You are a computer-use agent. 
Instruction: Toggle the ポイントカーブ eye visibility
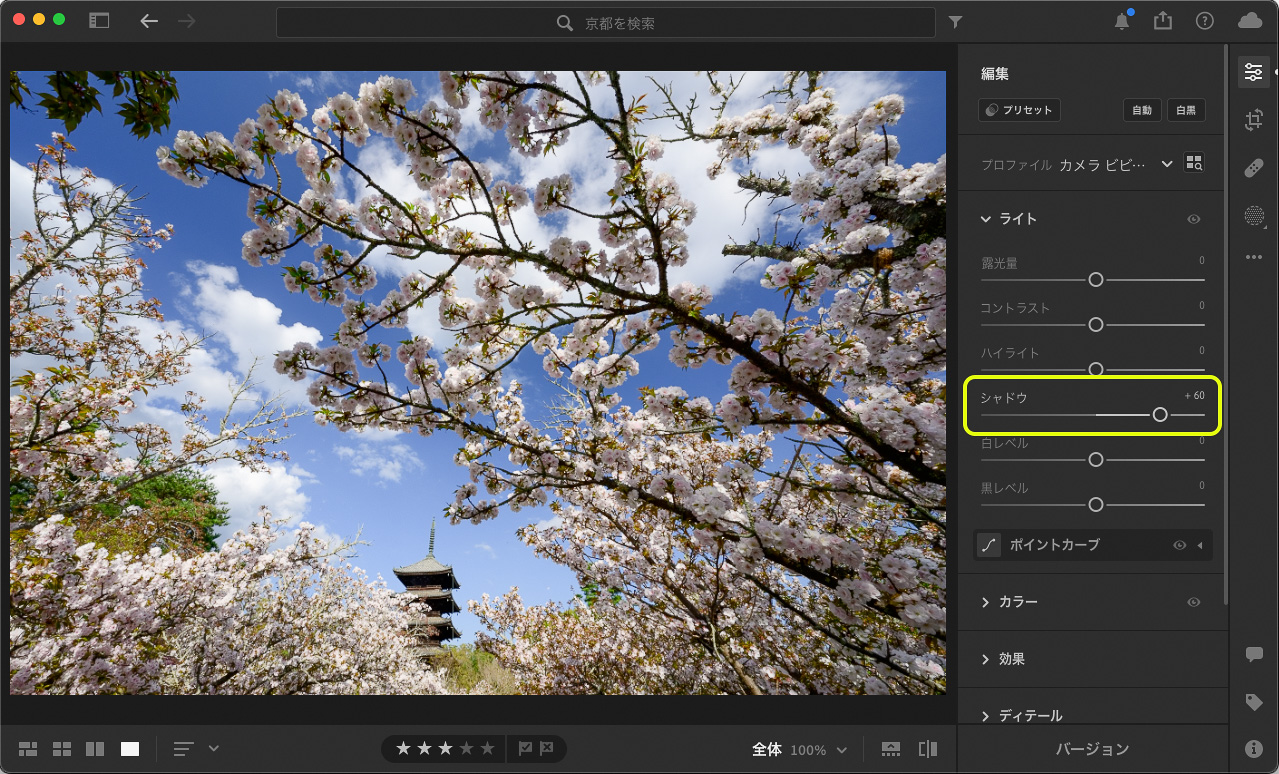coord(1180,545)
